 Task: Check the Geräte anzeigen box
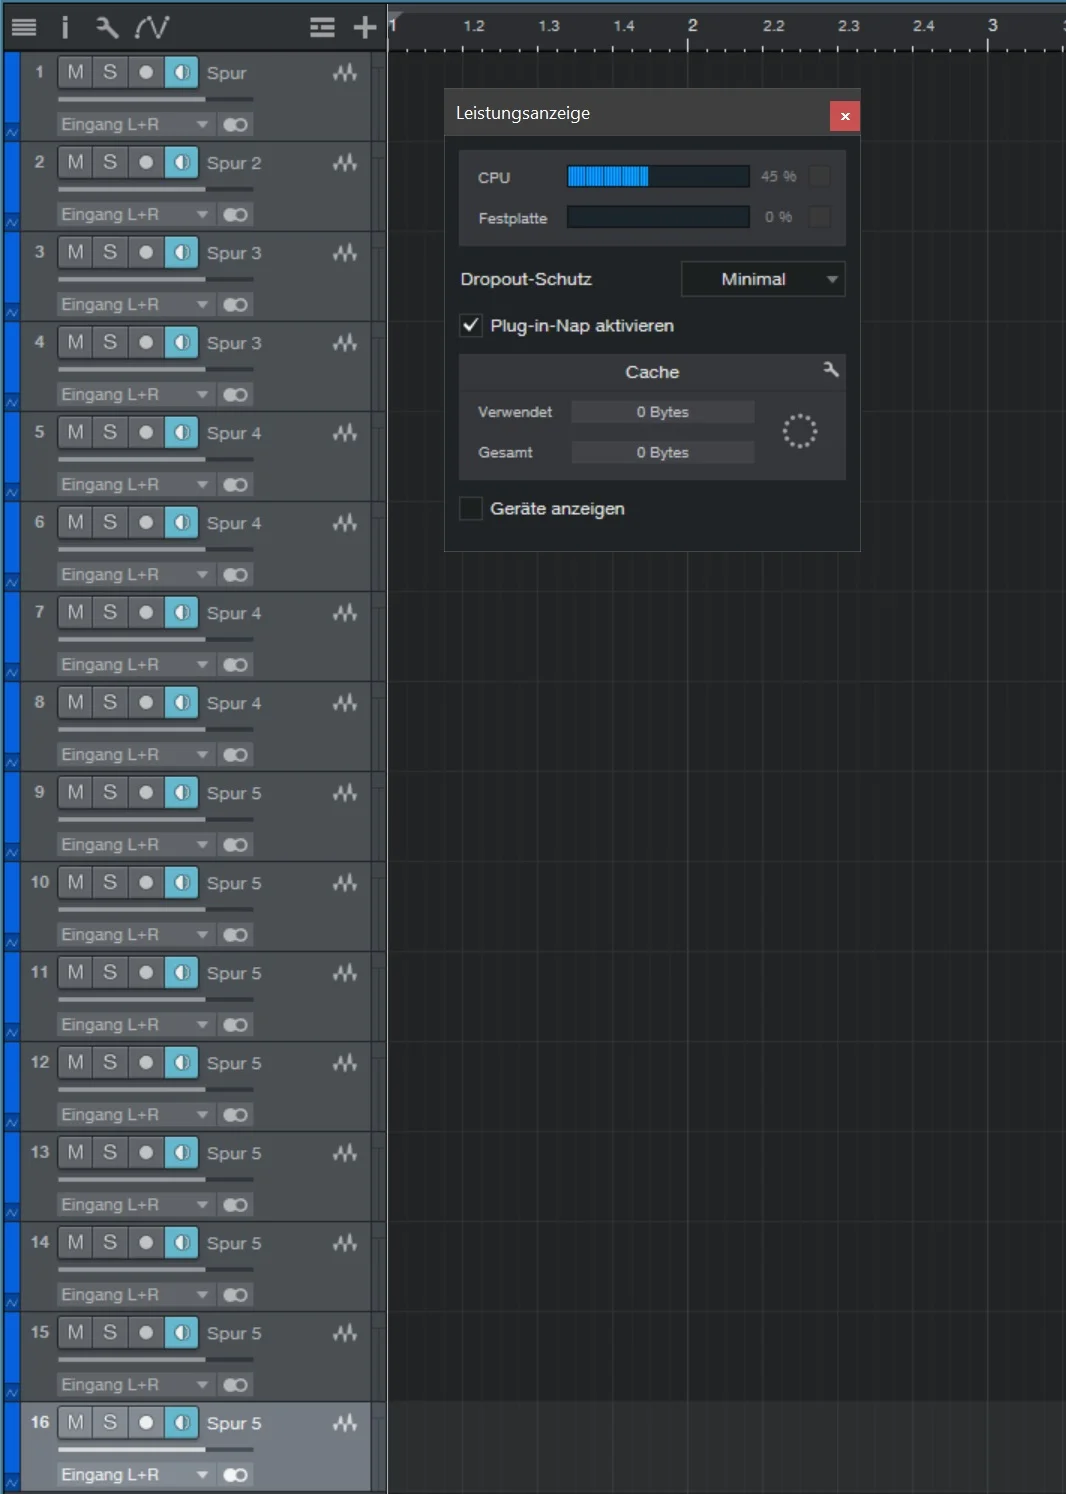471,508
